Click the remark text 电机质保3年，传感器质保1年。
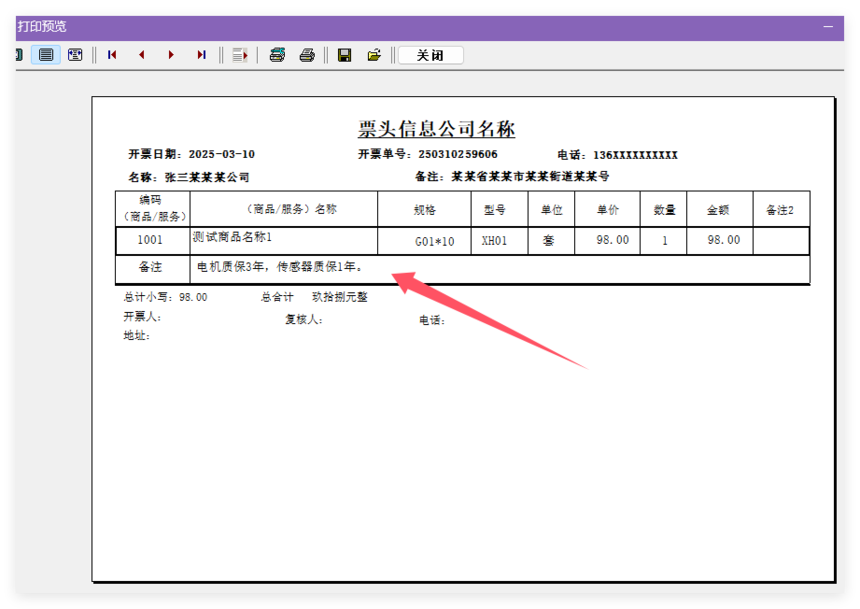860x609 pixels. [x=280, y=267]
